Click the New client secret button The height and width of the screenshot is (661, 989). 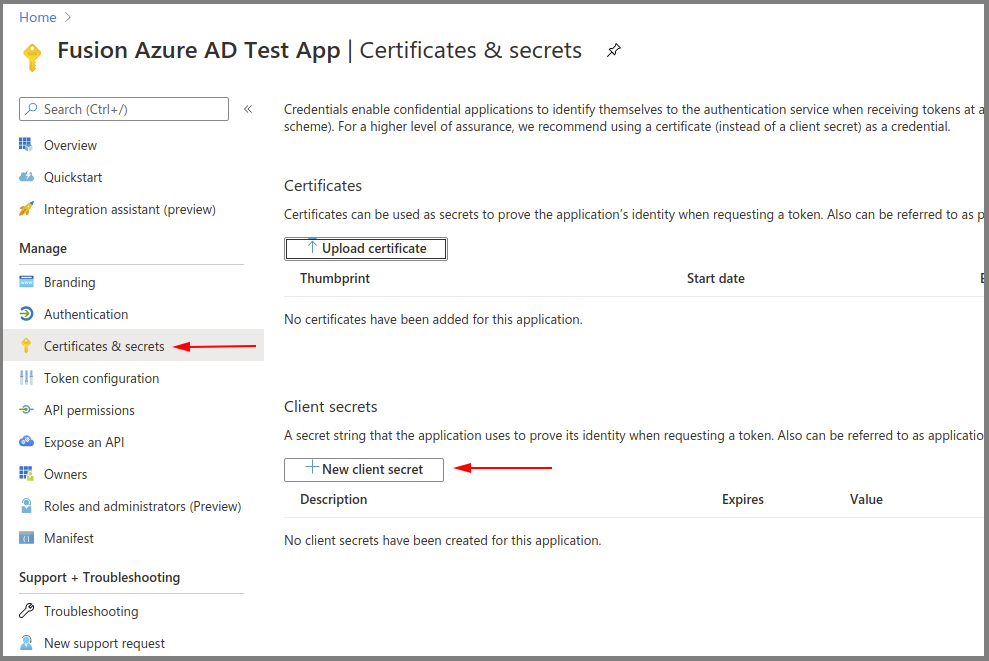364,470
